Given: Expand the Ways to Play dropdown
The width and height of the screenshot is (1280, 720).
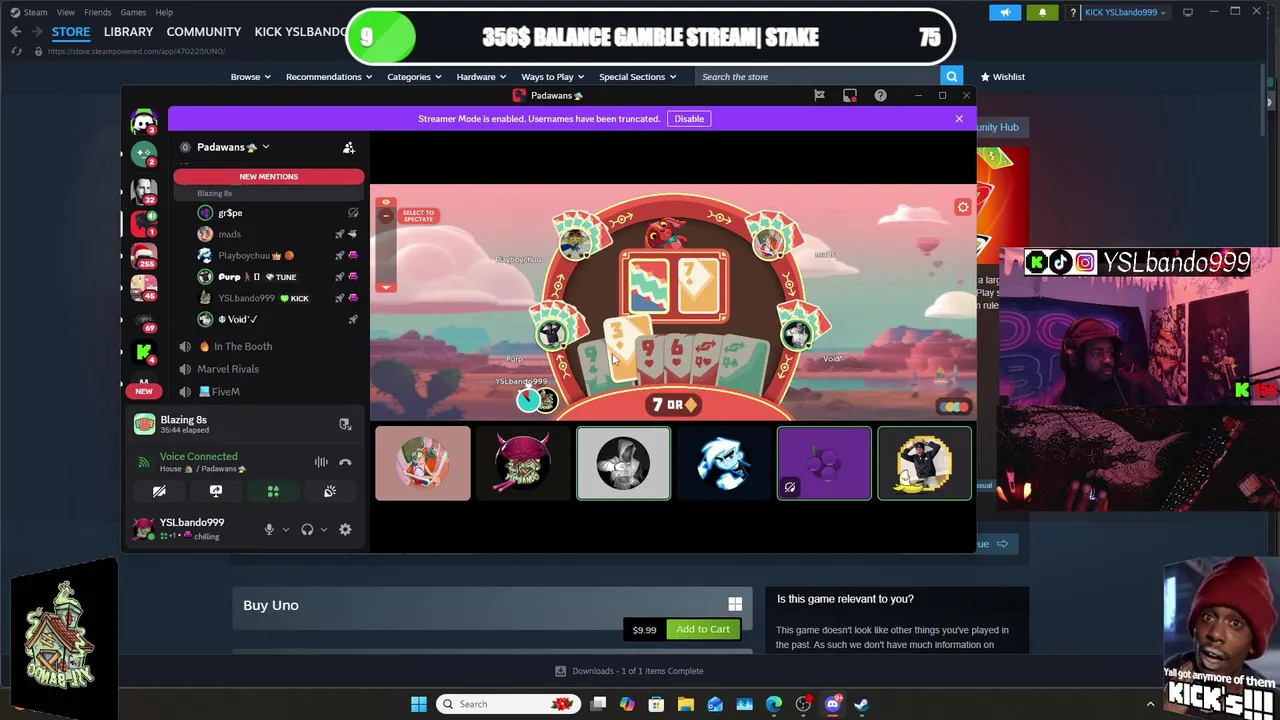Looking at the screenshot, I should pyautogui.click(x=553, y=77).
